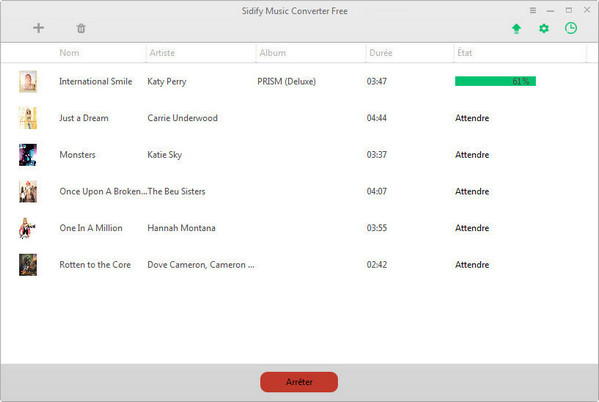Open settings with the green gear icon
599x402 pixels.
[544, 28]
